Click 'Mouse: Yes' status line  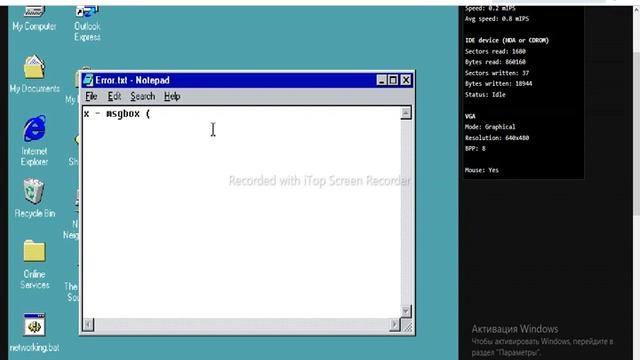point(482,170)
